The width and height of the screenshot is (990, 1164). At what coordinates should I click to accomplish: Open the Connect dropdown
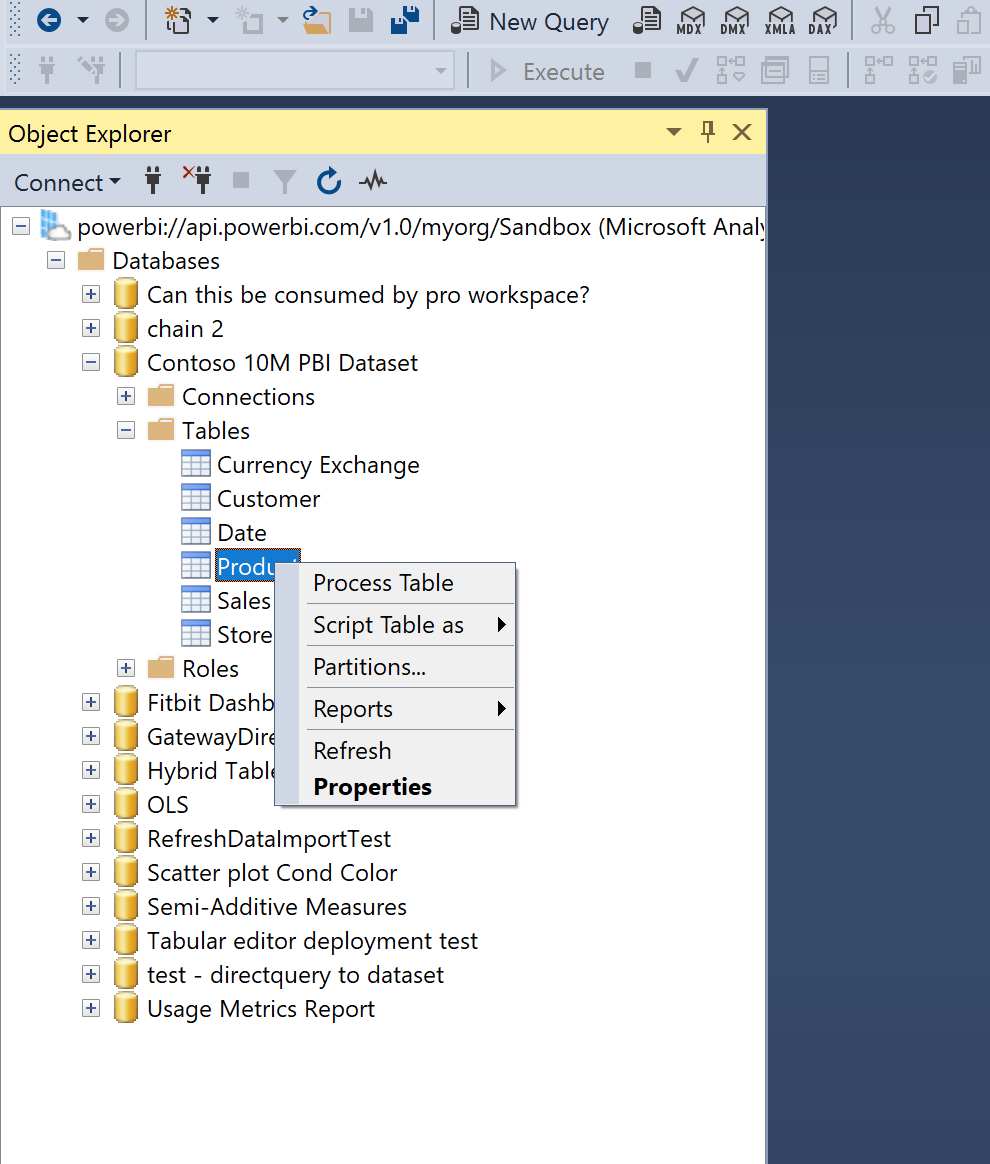(67, 183)
